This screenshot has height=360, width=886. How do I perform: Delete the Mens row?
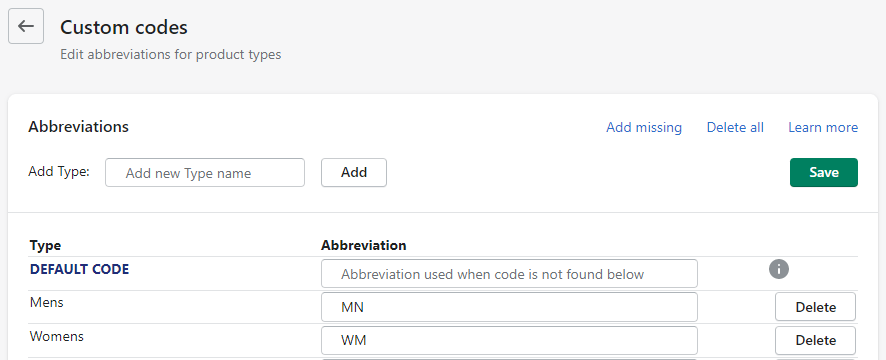pos(815,307)
